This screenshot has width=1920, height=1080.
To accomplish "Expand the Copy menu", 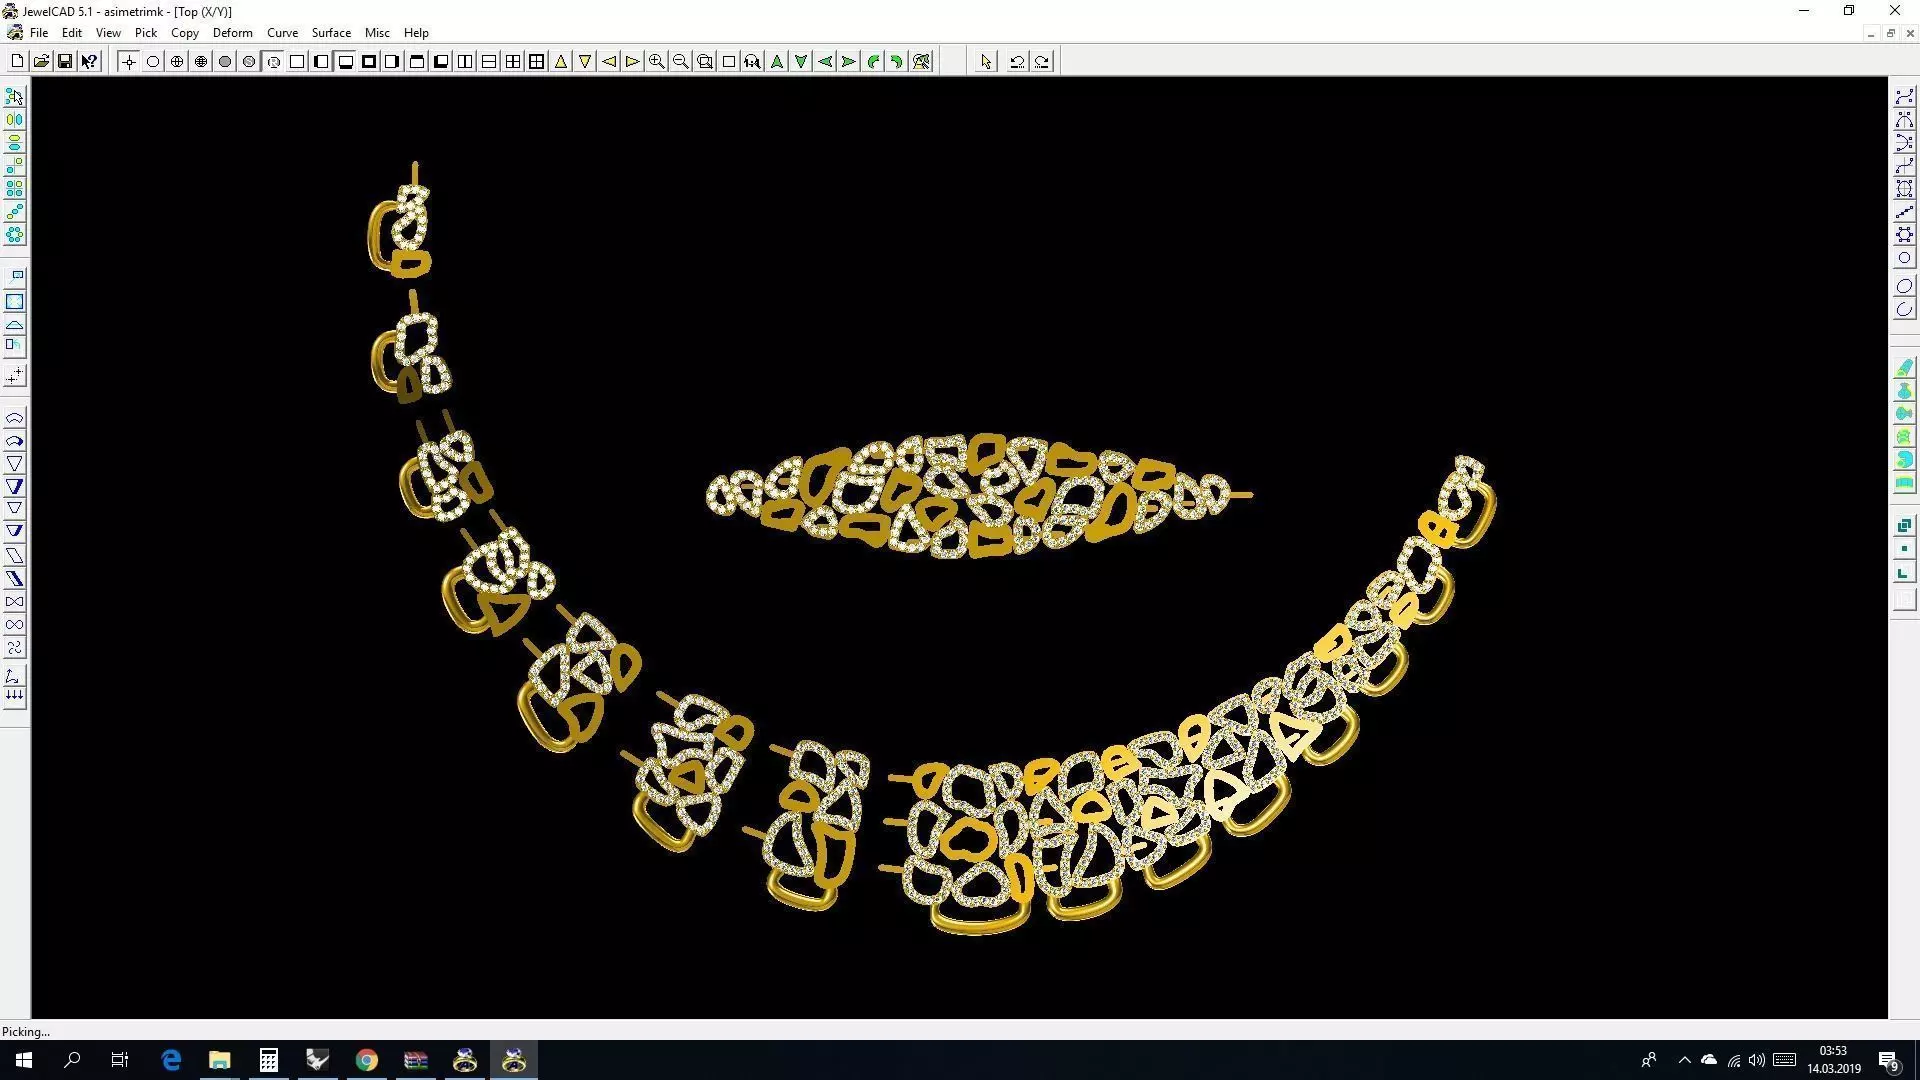I will [184, 33].
